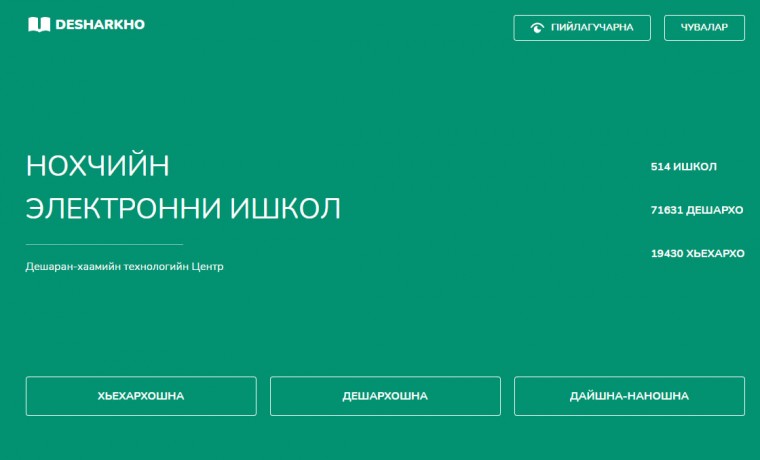Screen dimensions: 760x460
Task: Open the ДЕШАРХОШНА section
Action: [385, 396]
